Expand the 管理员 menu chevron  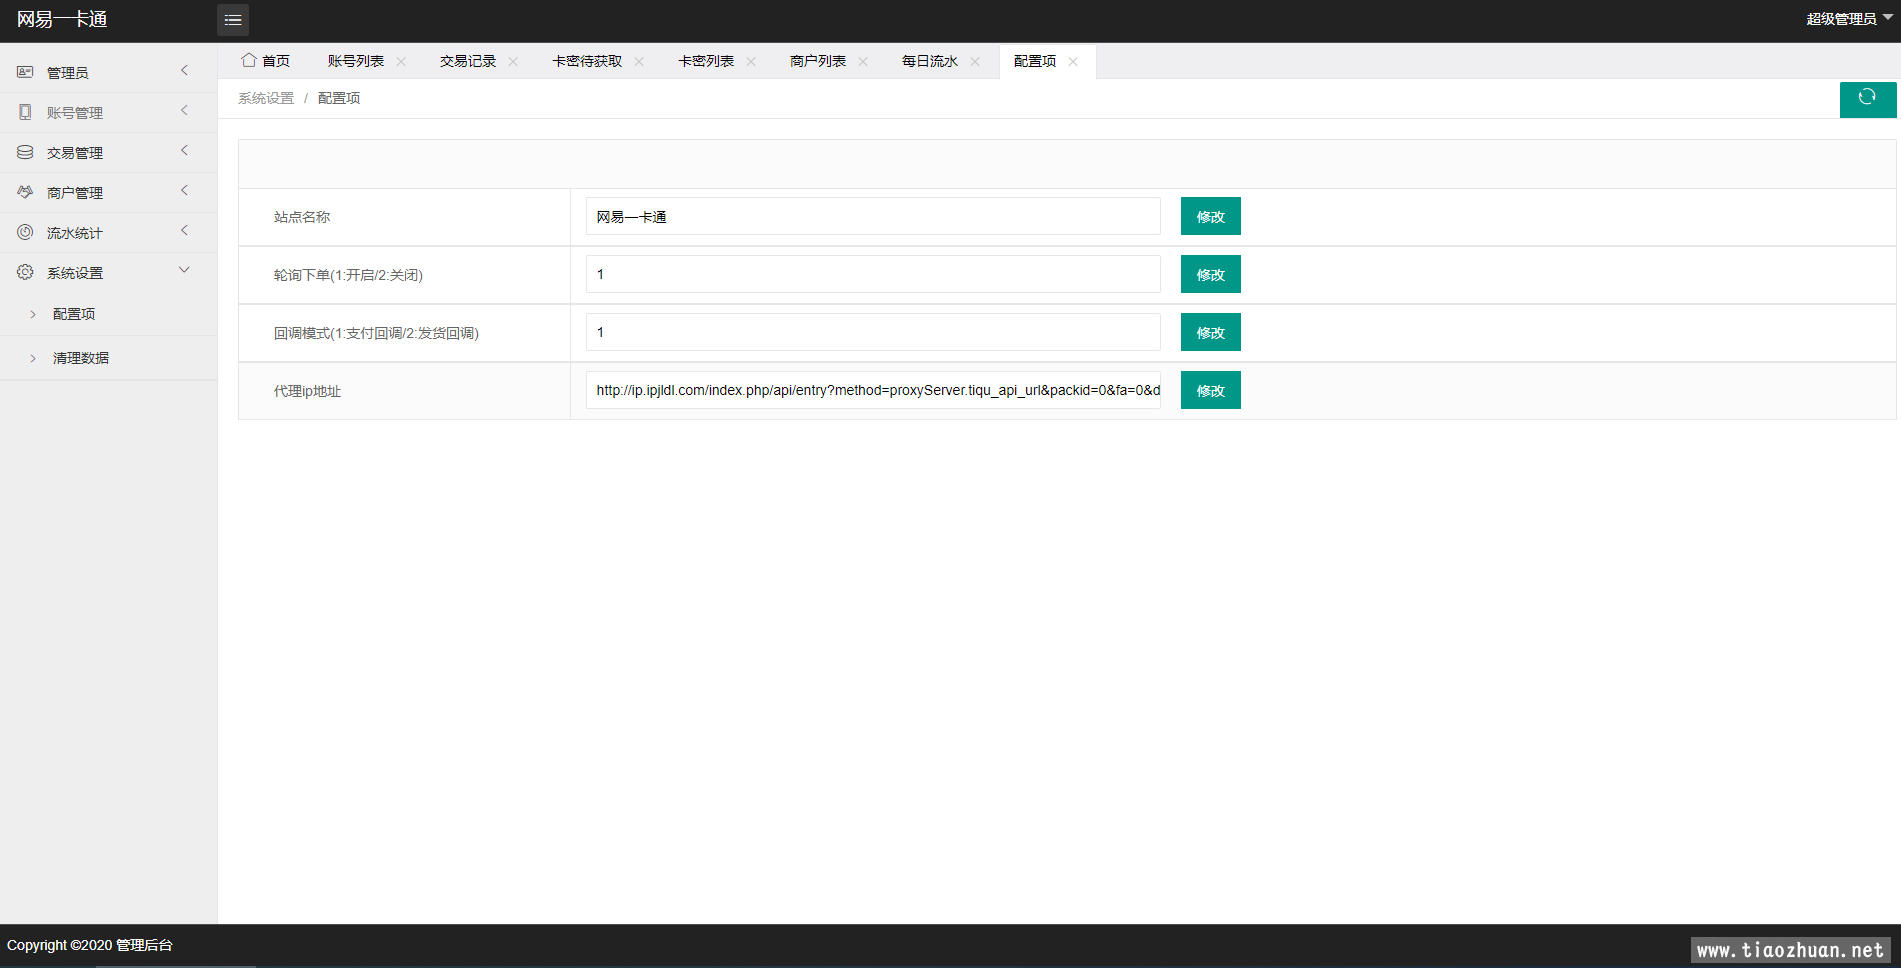click(x=184, y=70)
